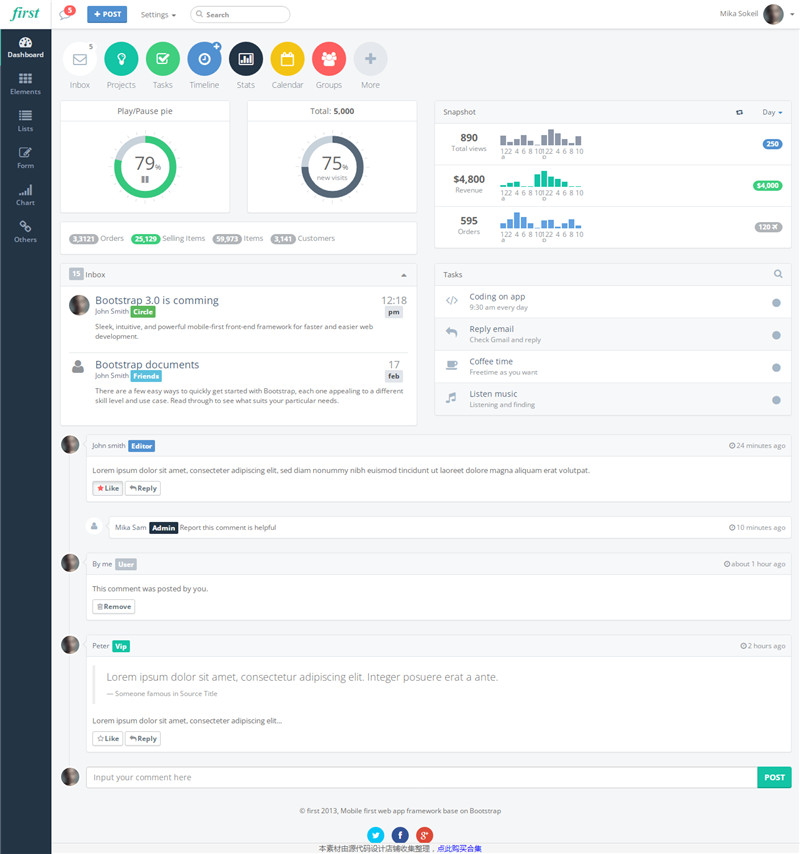Image resolution: width=800 pixels, height=854 pixels.
Task: Open the Timeline clock icon
Action: (x=204, y=59)
